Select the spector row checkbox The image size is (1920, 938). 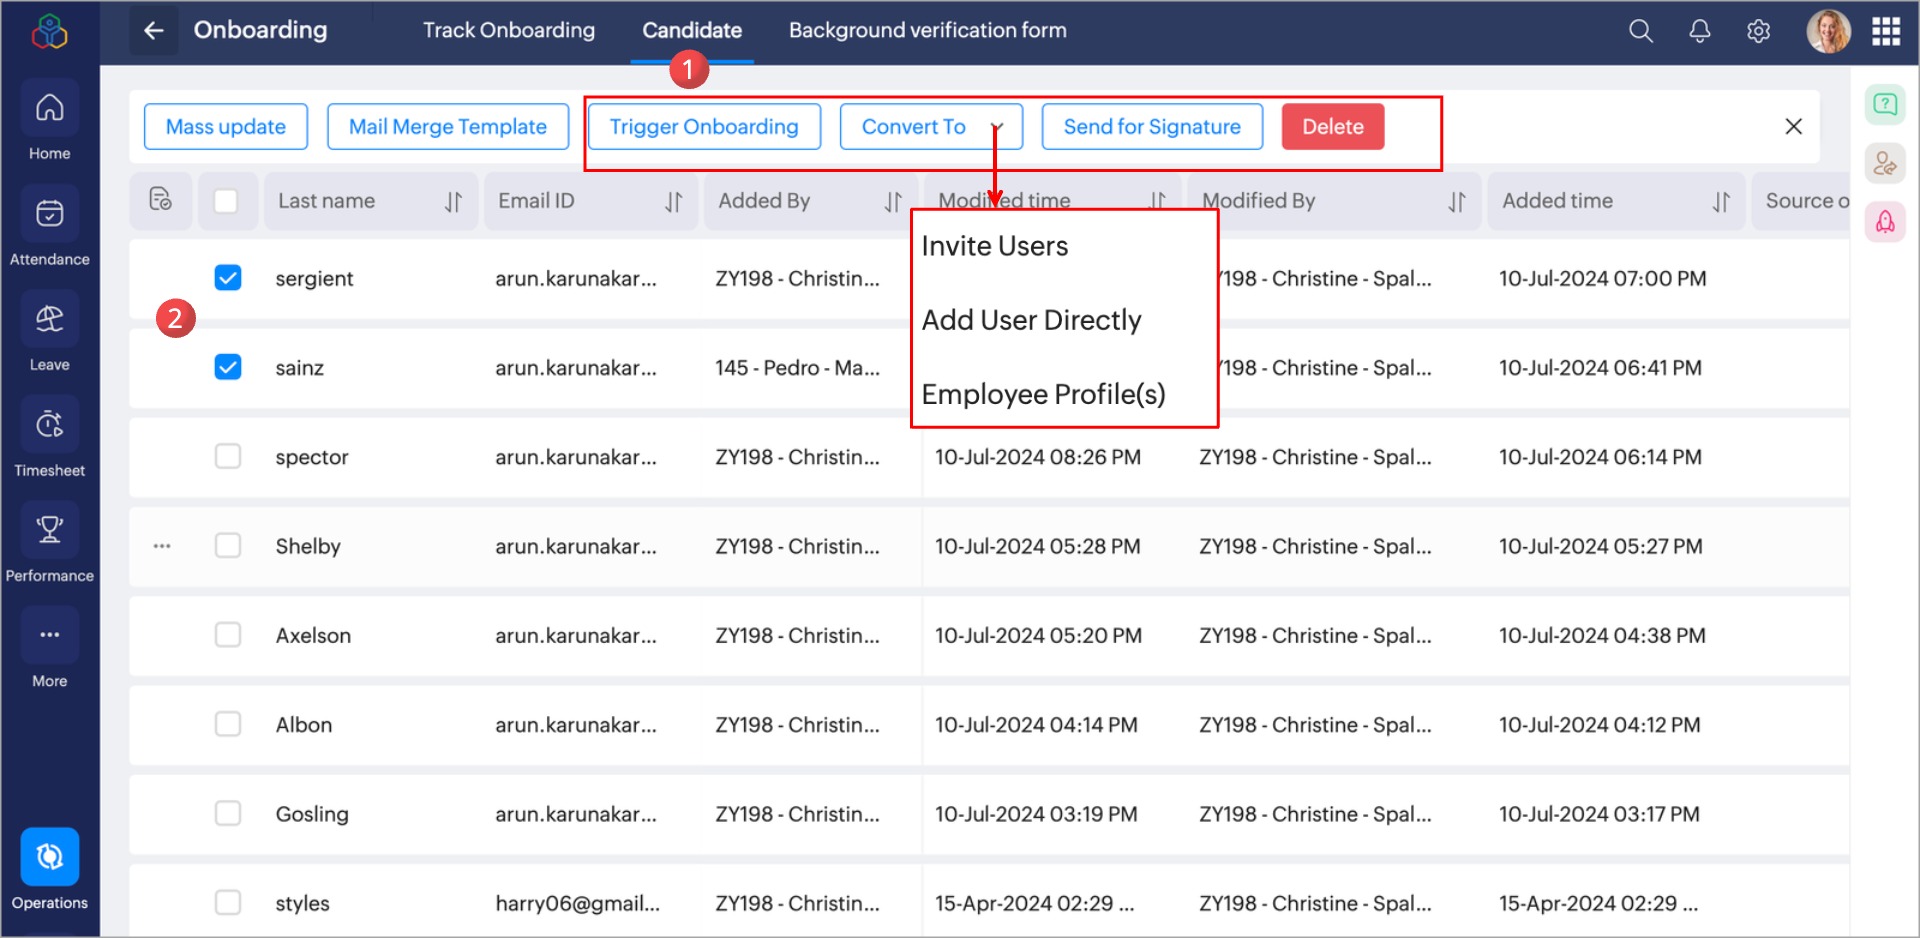pos(228,457)
